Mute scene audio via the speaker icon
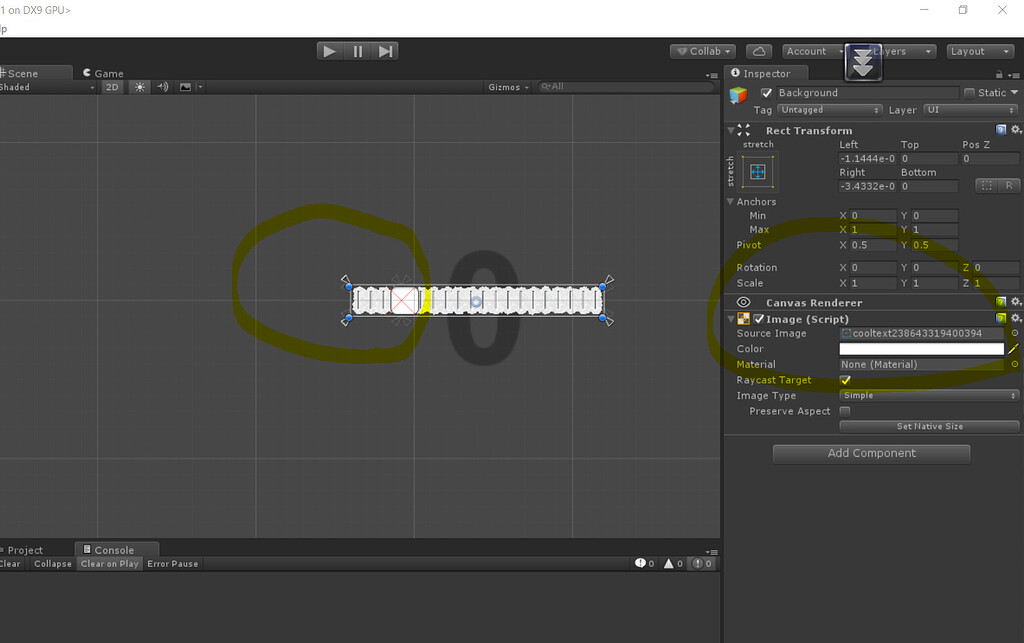 point(160,87)
